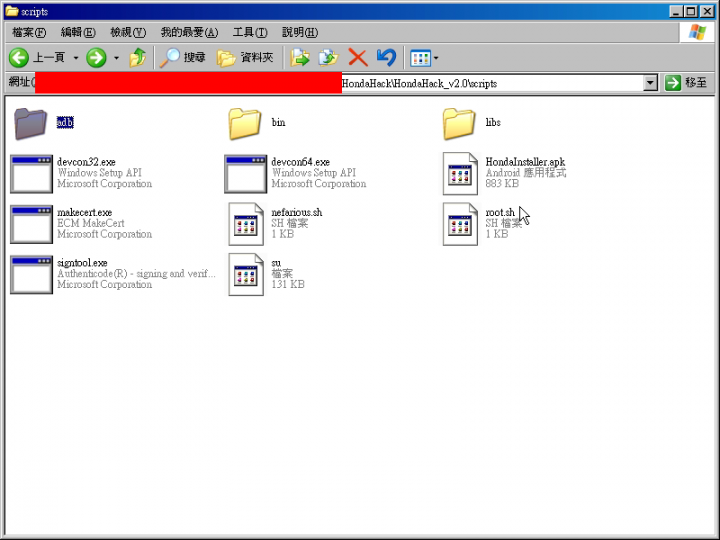Click the libs folder name label
720x540 pixels.
493,122
